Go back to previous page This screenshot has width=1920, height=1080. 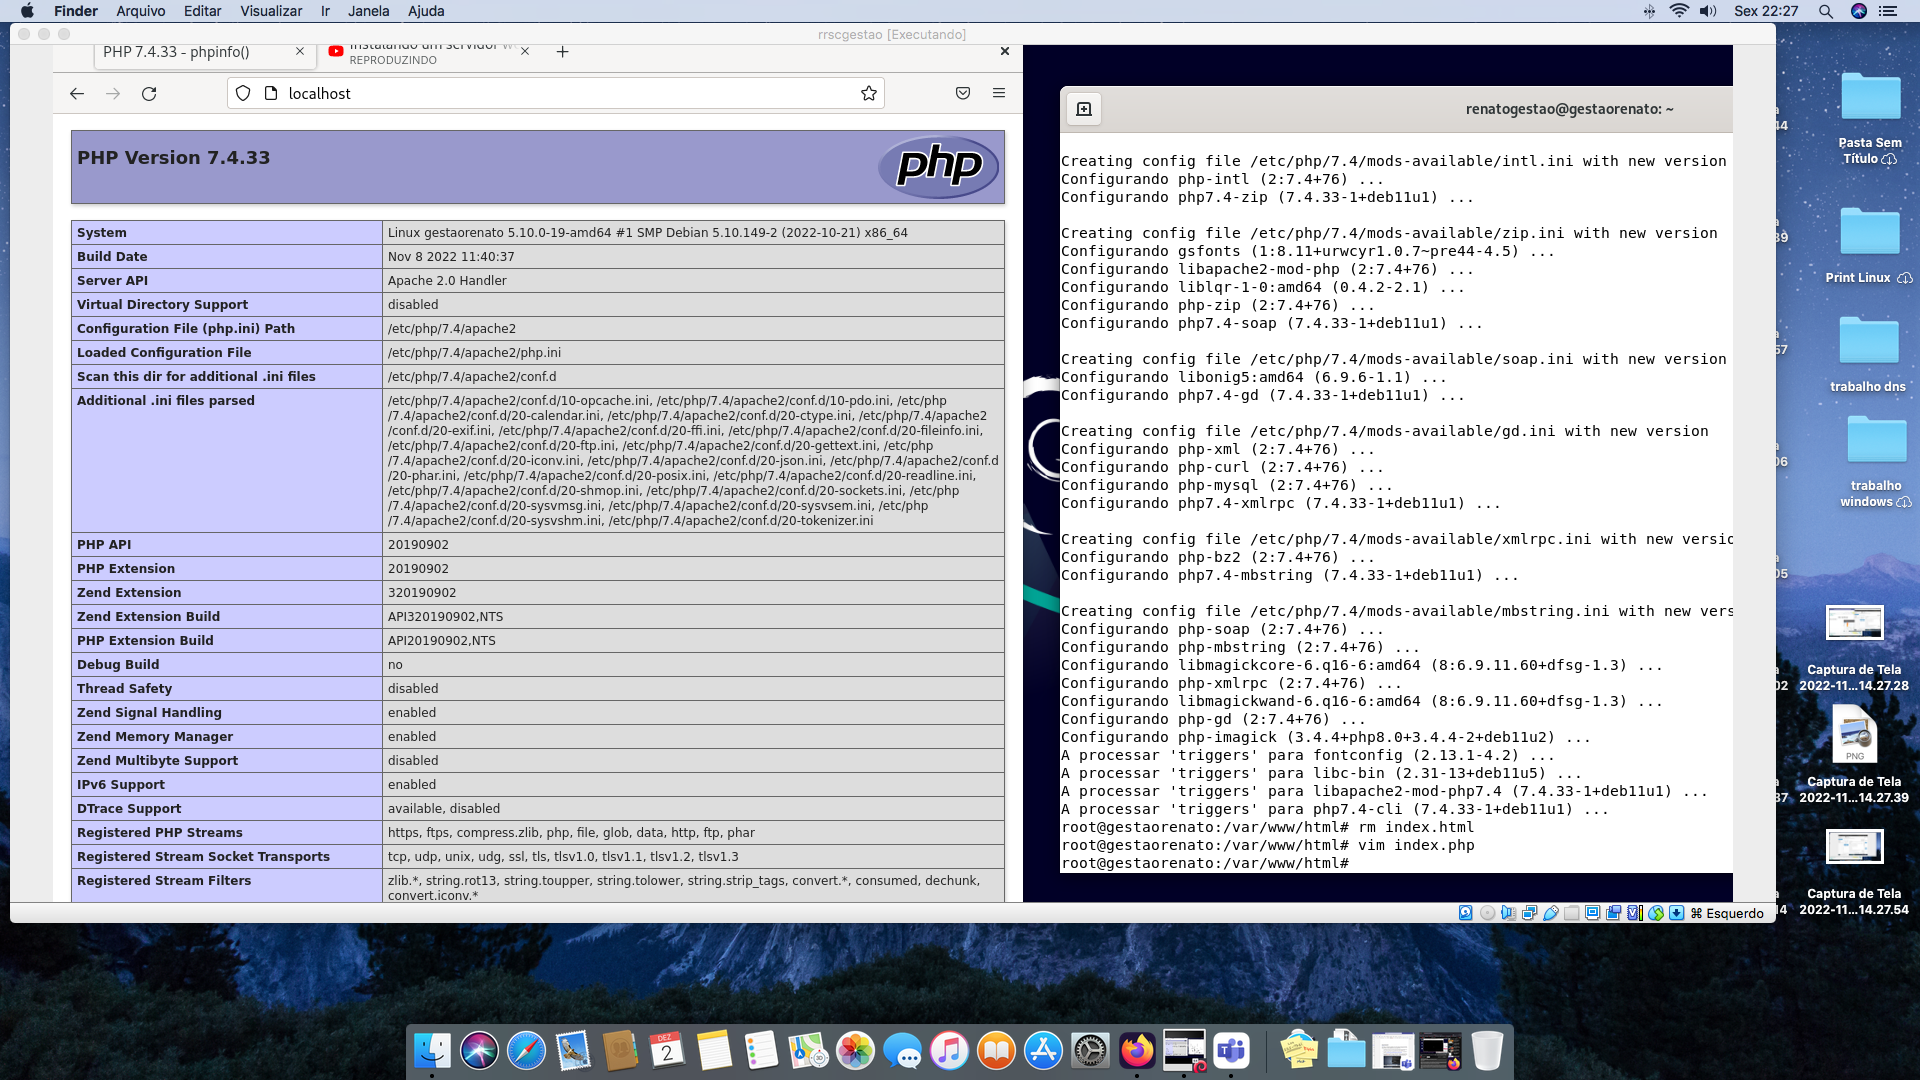(x=77, y=94)
